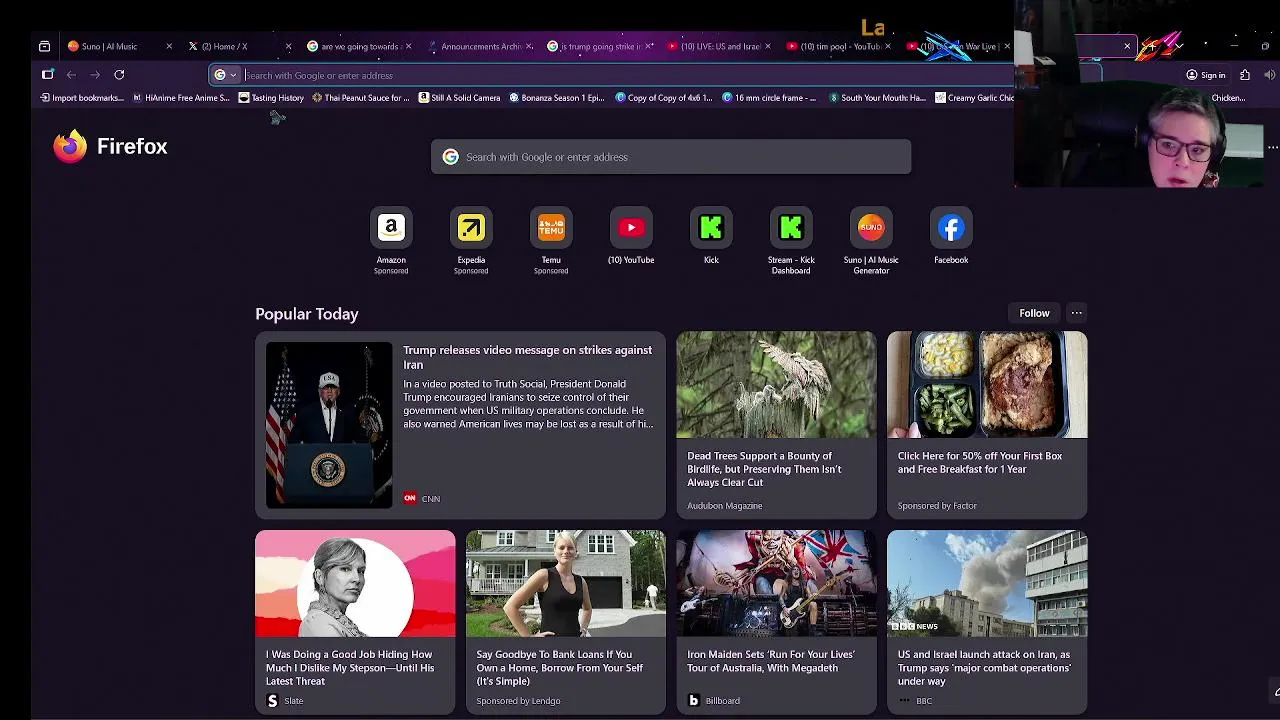The height and width of the screenshot is (720, 1280).
Task: Open the BBC News smoke building thumbnail
Action: [987, 583]
